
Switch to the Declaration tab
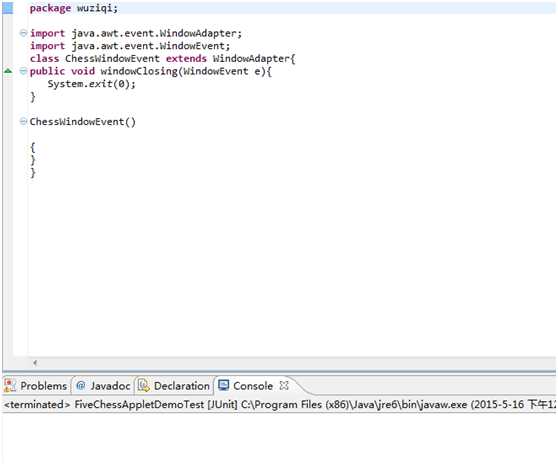click(x=174, y=386)
